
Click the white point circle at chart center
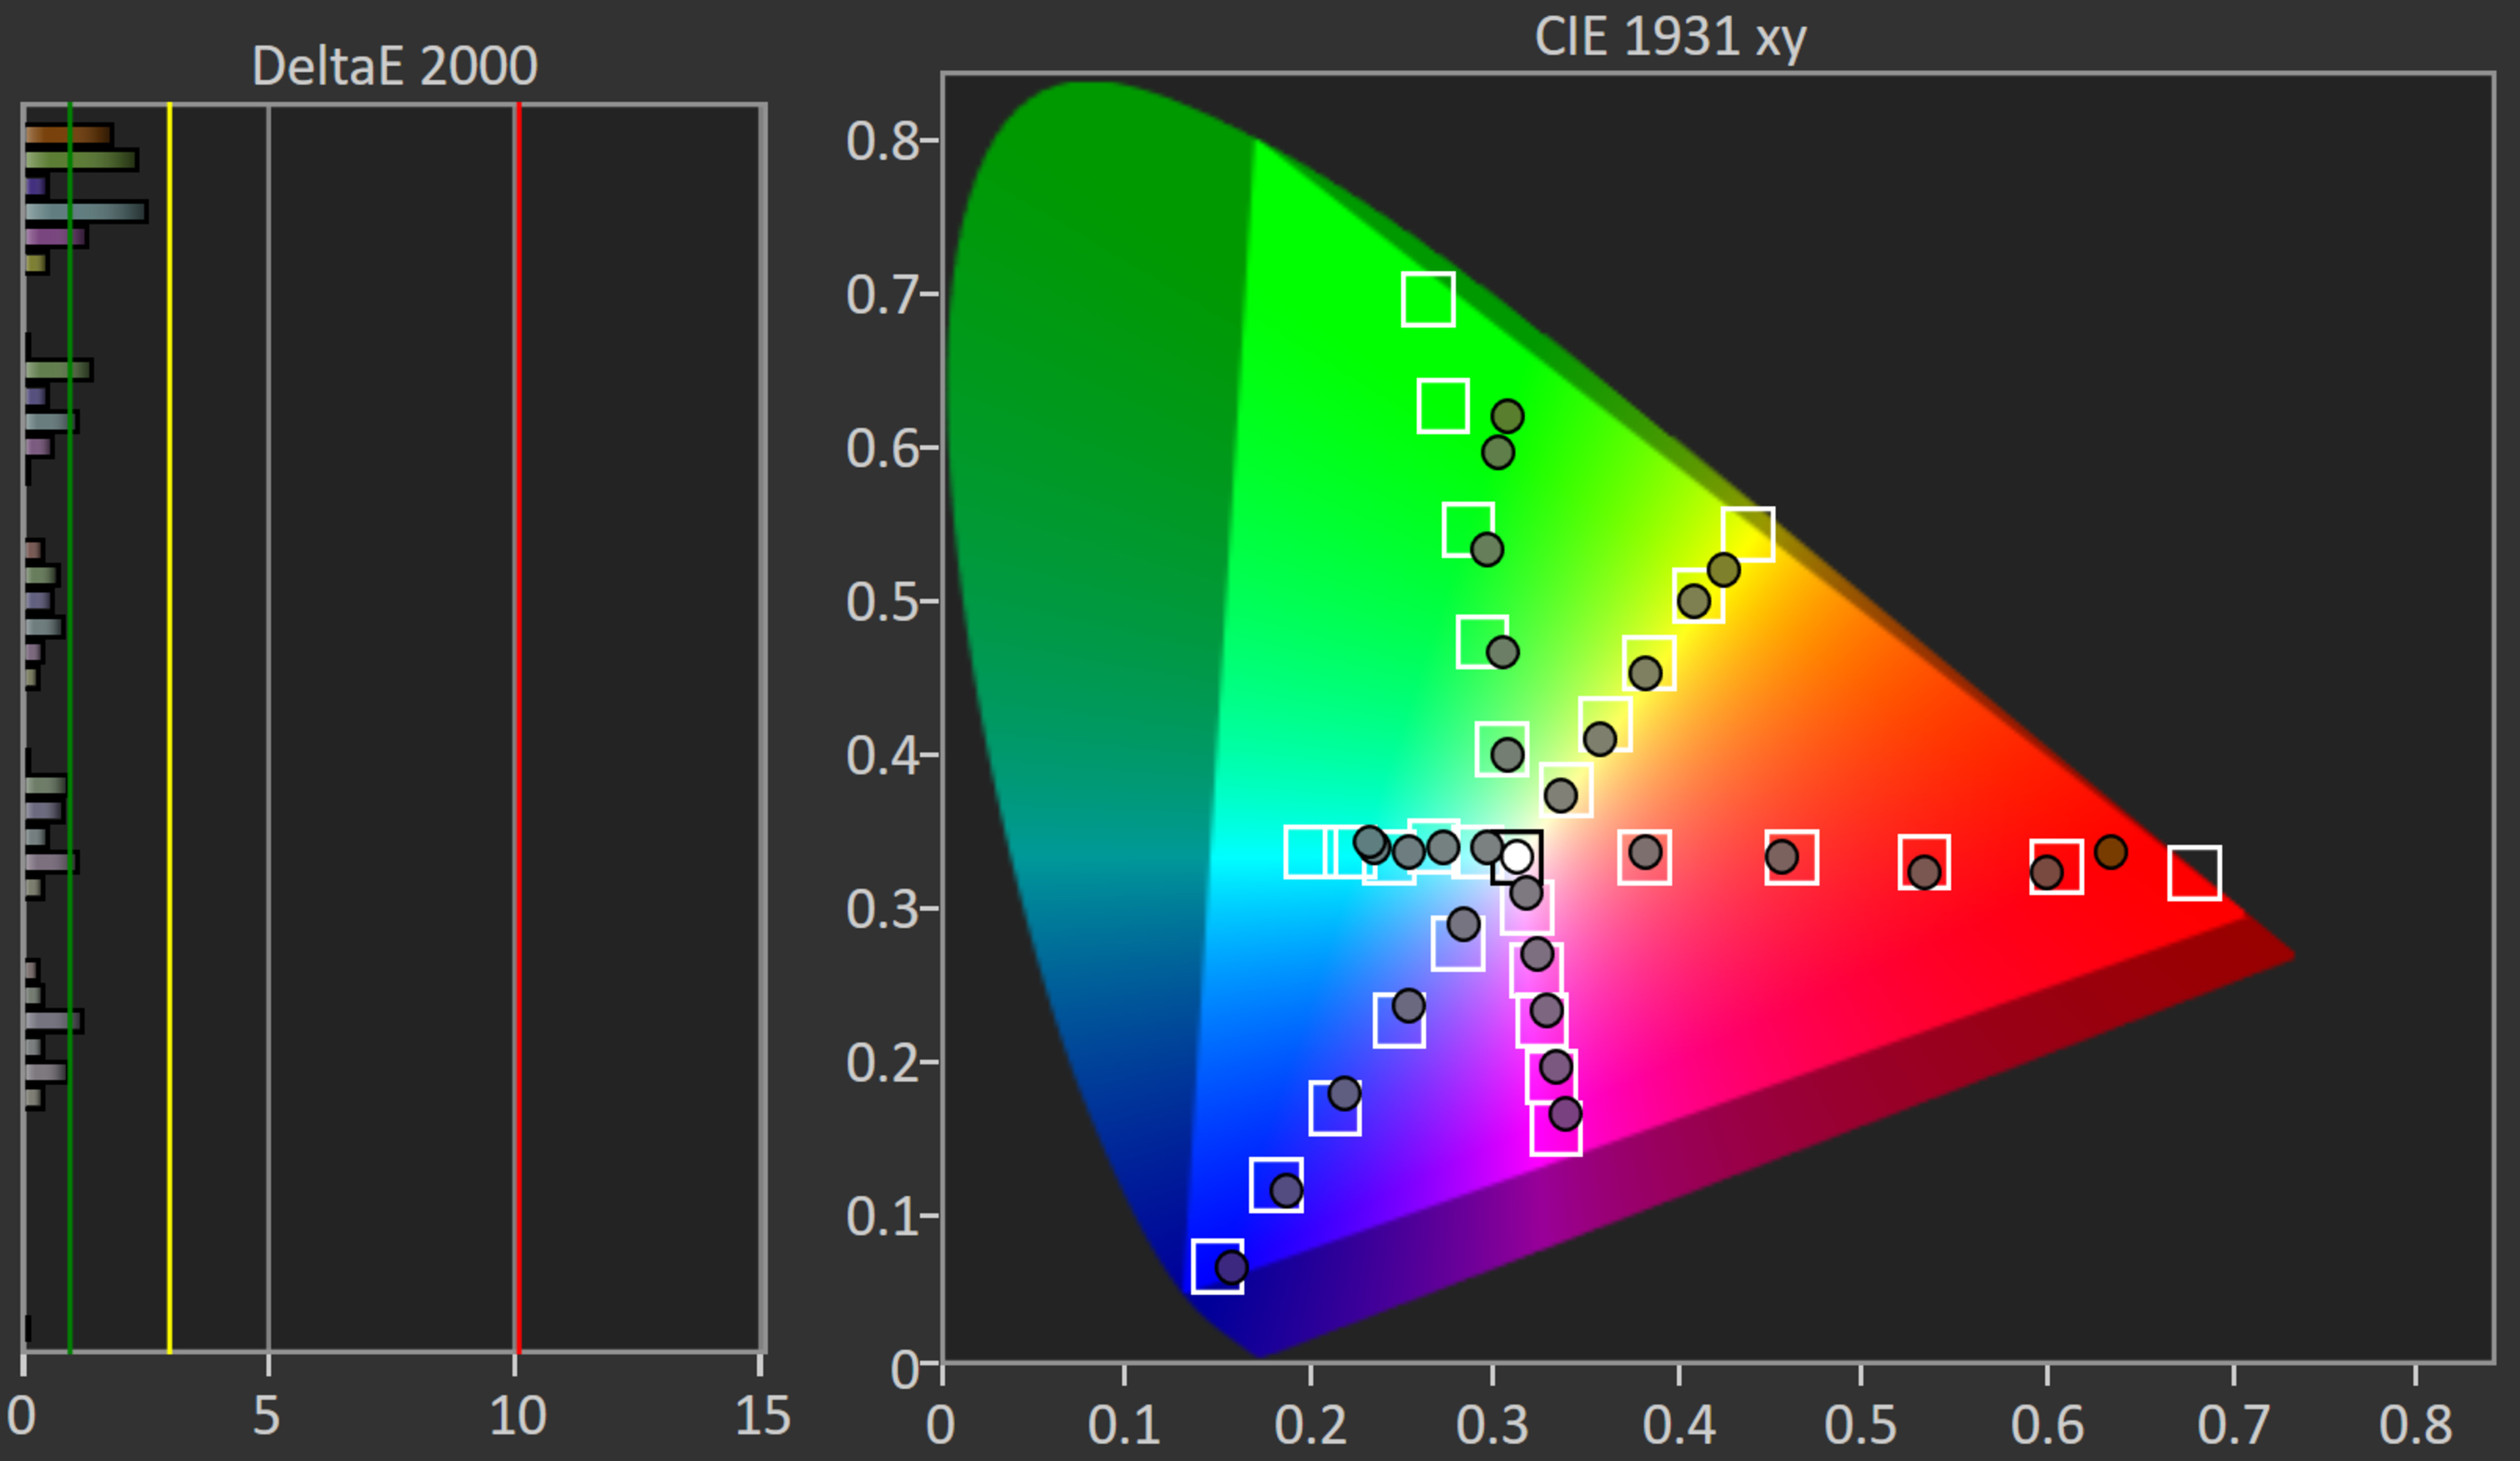[1516, 856]
